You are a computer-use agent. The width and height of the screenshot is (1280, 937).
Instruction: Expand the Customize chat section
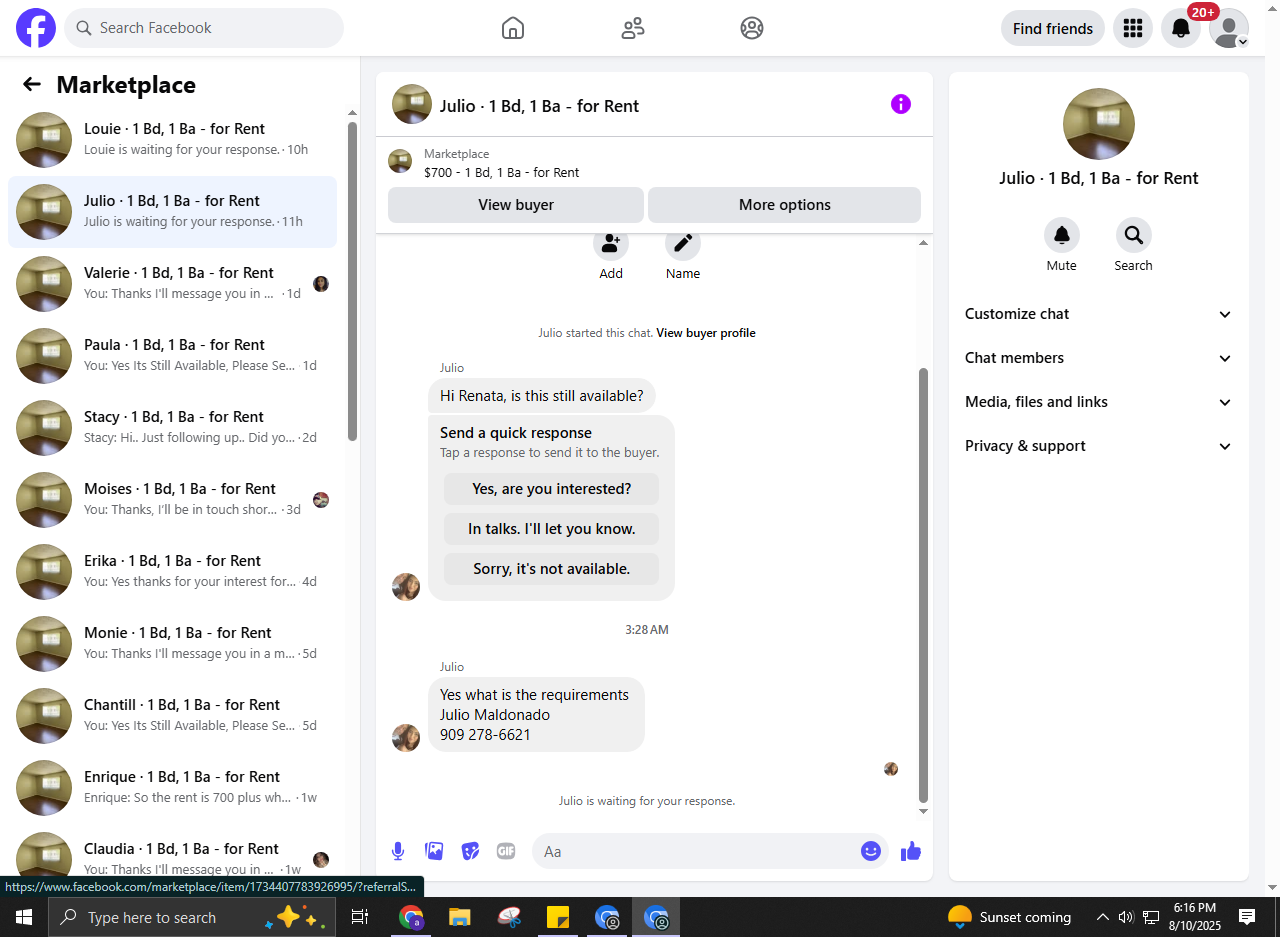[1099, 314]
